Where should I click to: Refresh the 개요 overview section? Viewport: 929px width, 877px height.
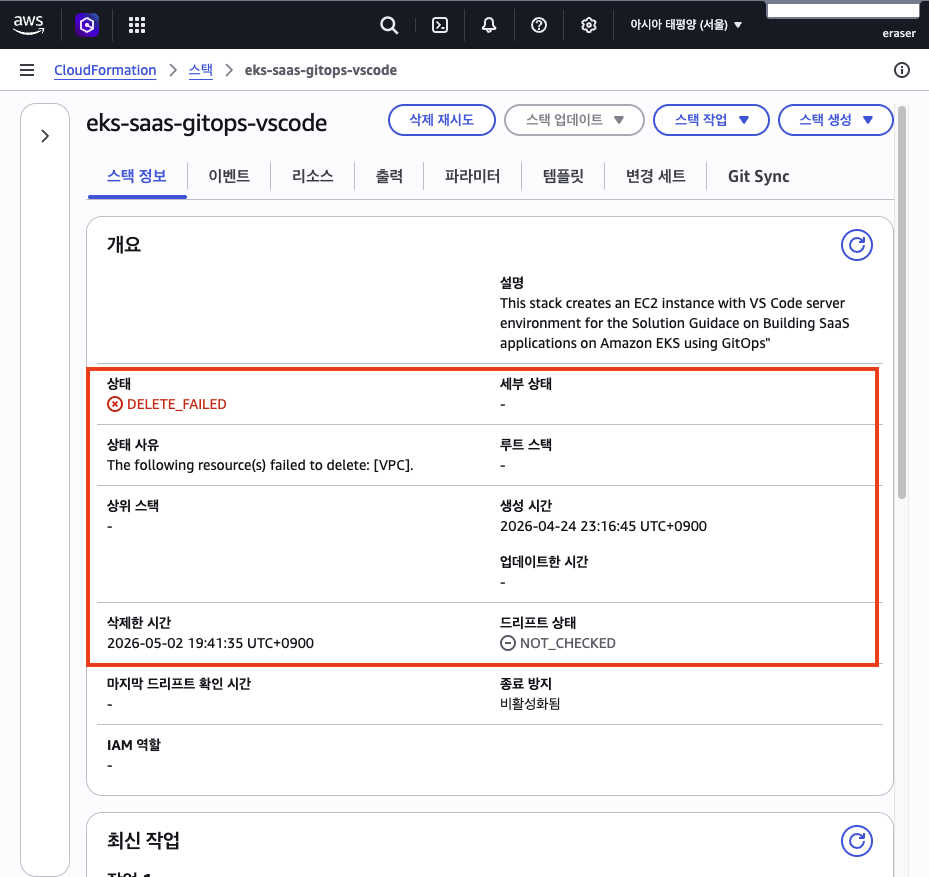[x=857, y=245]
